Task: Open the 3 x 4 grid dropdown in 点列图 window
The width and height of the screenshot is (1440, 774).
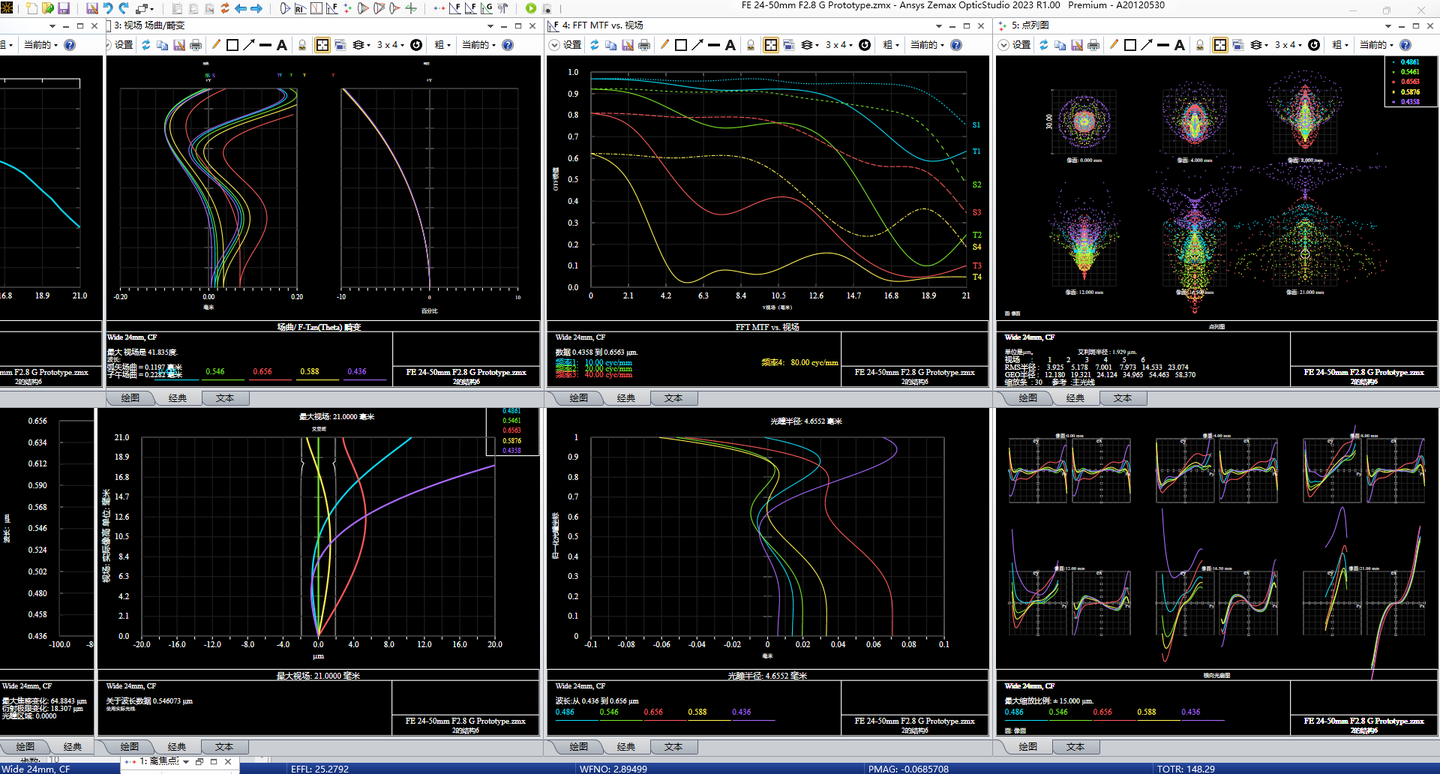Action: tap(1288, 45)
